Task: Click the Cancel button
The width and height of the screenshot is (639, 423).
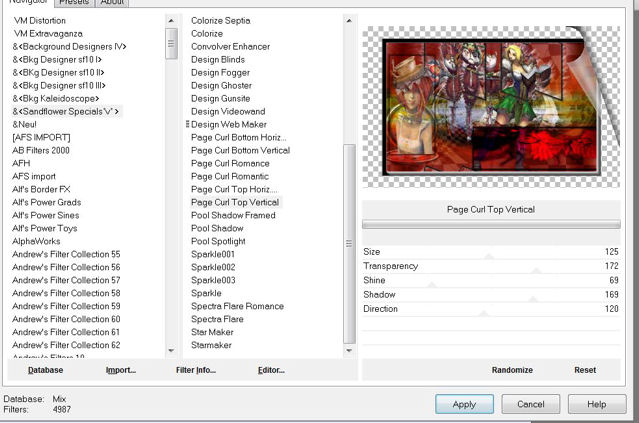Action: point(531,404)
